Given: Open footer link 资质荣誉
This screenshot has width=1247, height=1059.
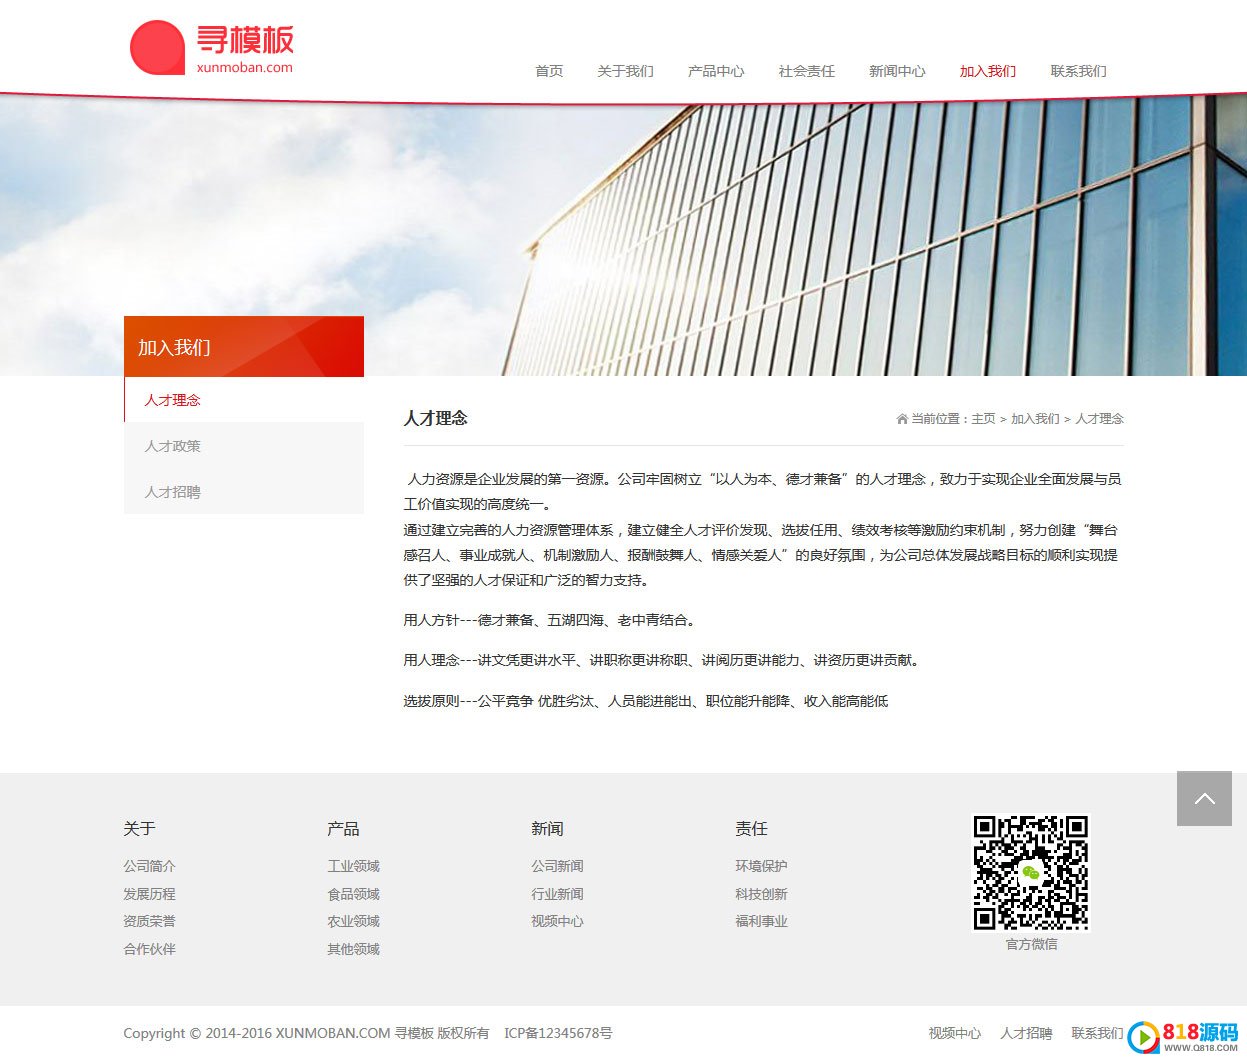Looking at the screenshot, I should point(149,921).
